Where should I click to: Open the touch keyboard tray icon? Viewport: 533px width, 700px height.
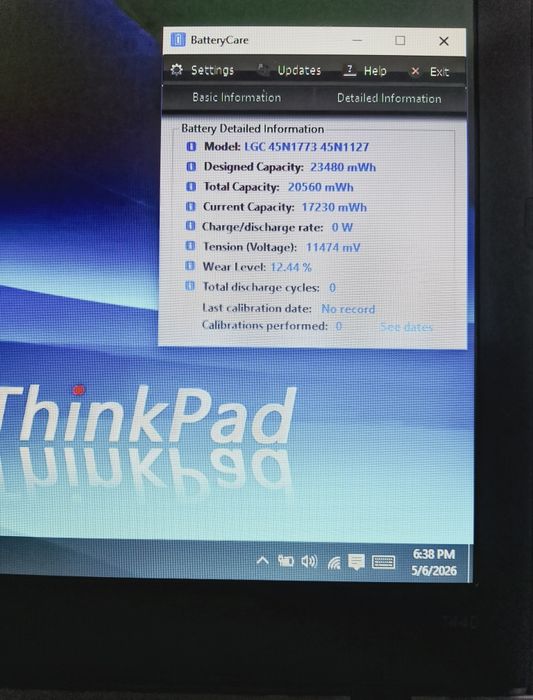383,562
